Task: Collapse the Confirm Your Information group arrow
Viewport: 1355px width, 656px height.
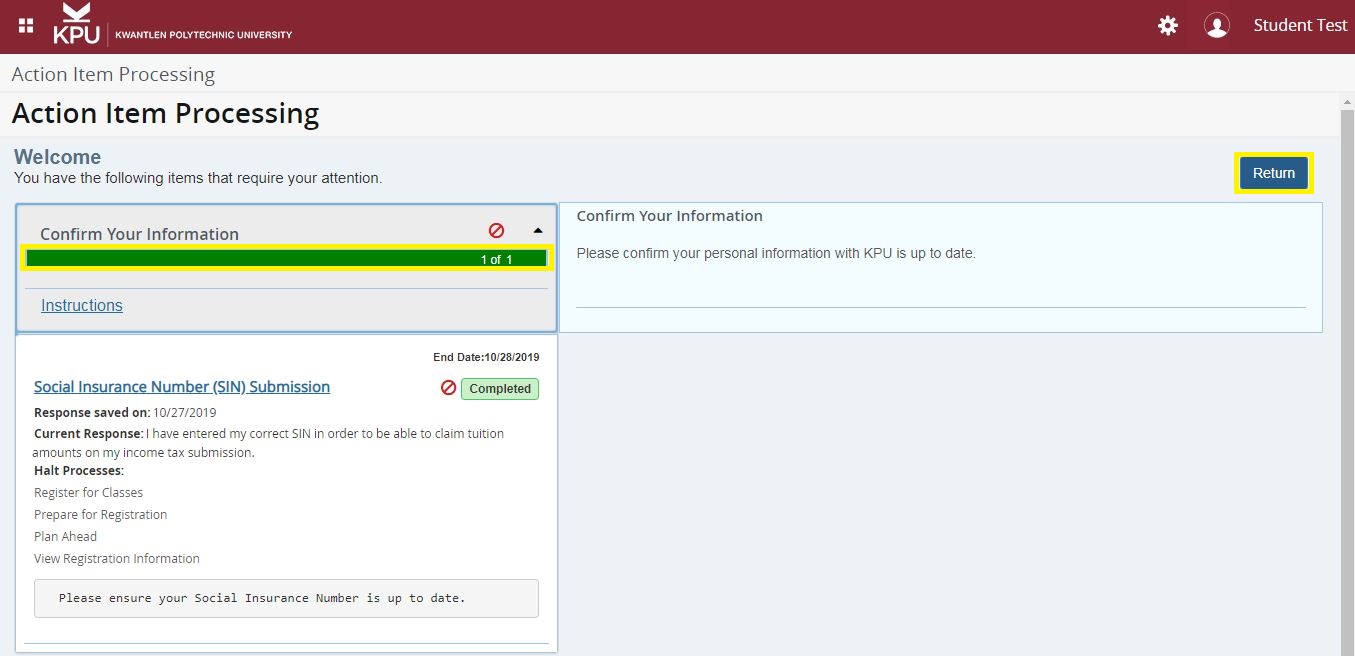Action: pyautogui.click(x=538, y=230)
